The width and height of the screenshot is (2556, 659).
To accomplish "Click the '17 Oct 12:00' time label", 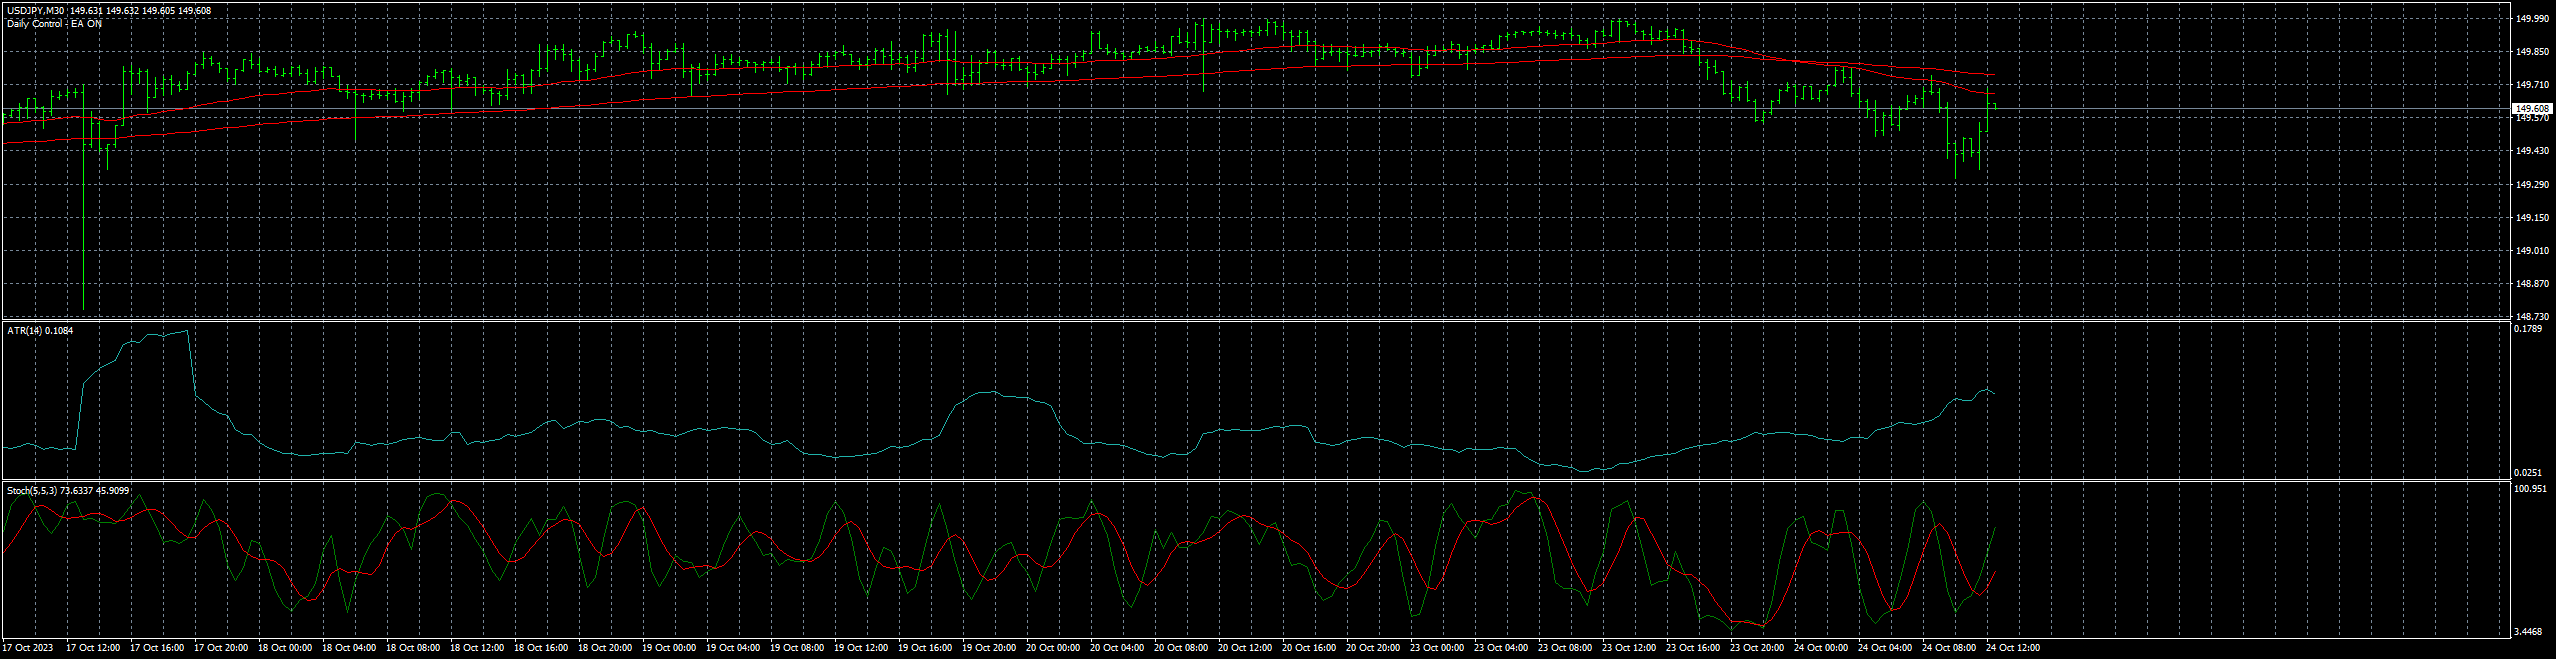I will tap(93, 648).
